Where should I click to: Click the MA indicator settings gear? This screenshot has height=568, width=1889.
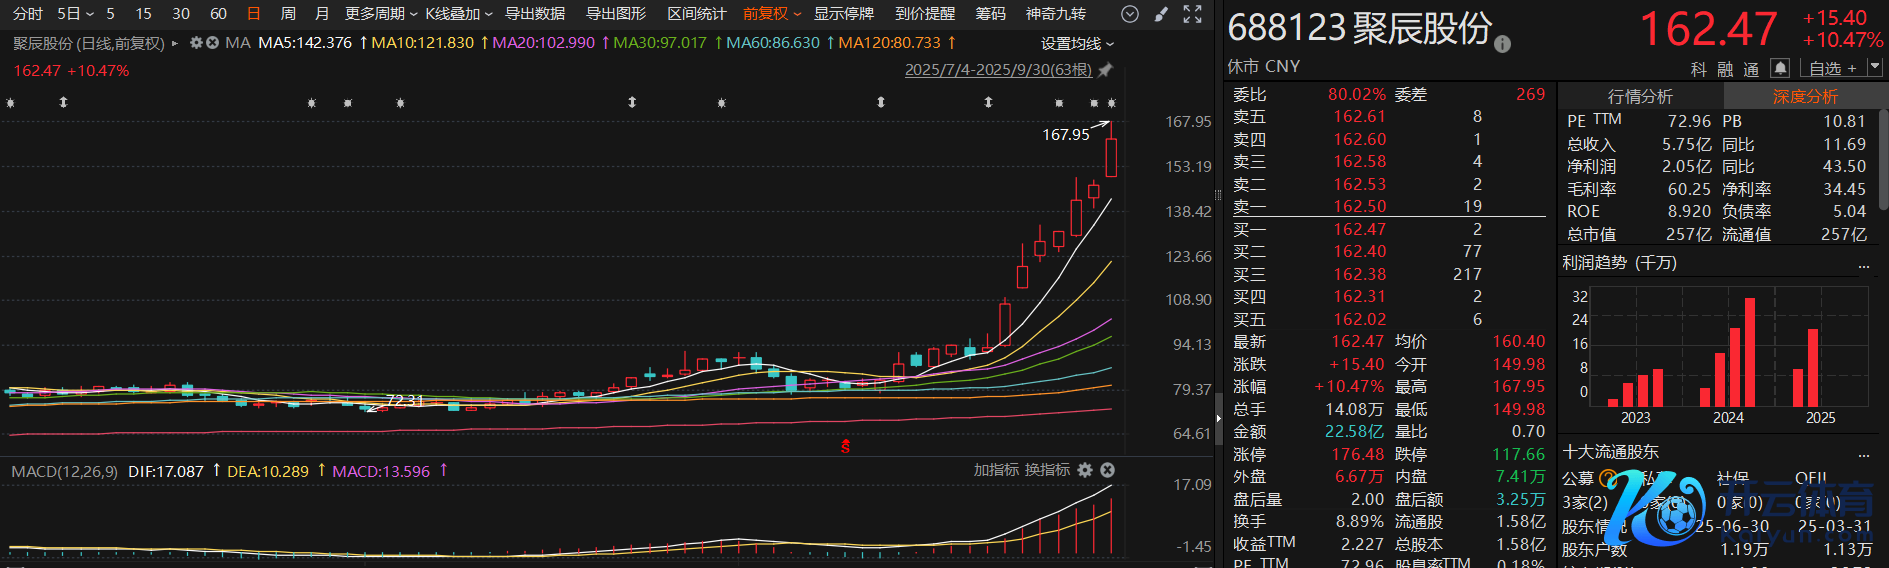pos(196,43)
